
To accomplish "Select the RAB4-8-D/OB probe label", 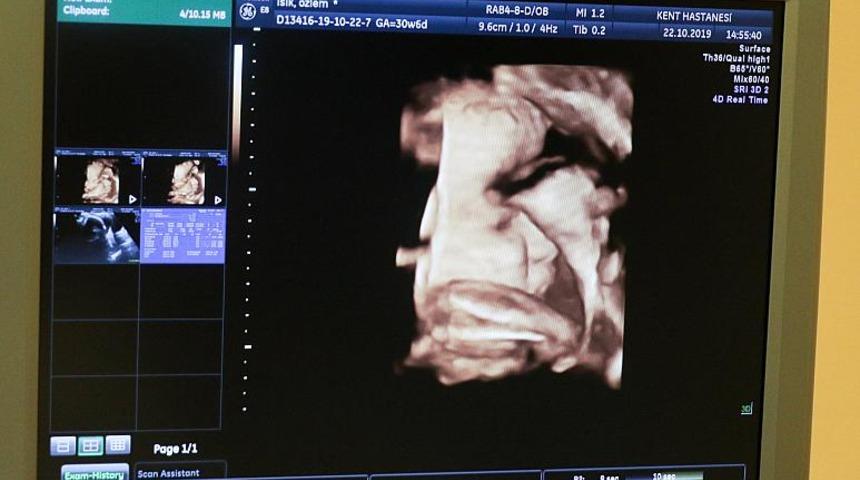I will click(x=517, y=11).
